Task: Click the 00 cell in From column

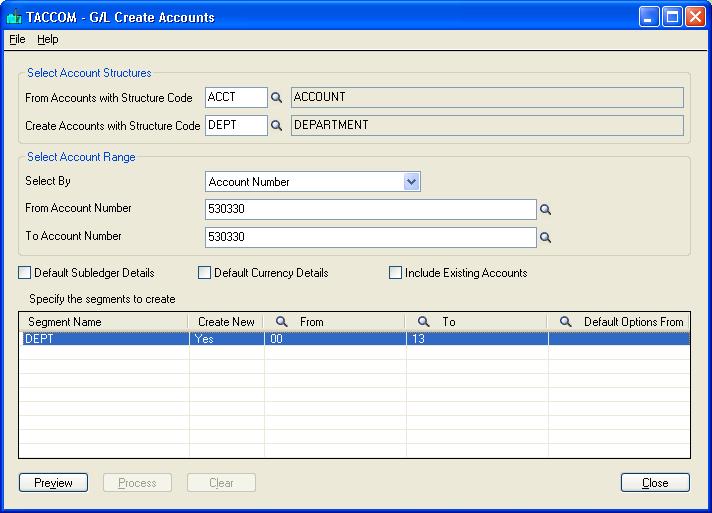Action: [335, 339]
